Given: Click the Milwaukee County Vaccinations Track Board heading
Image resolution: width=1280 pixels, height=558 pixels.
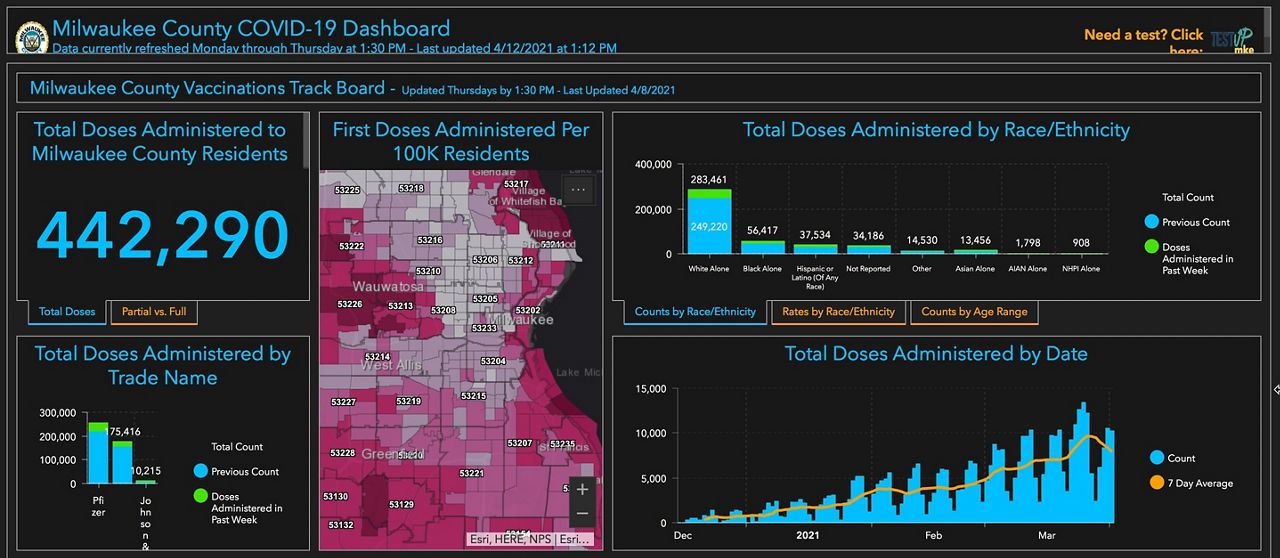Looking at the screenshot, I should click(x=207, y=88).
